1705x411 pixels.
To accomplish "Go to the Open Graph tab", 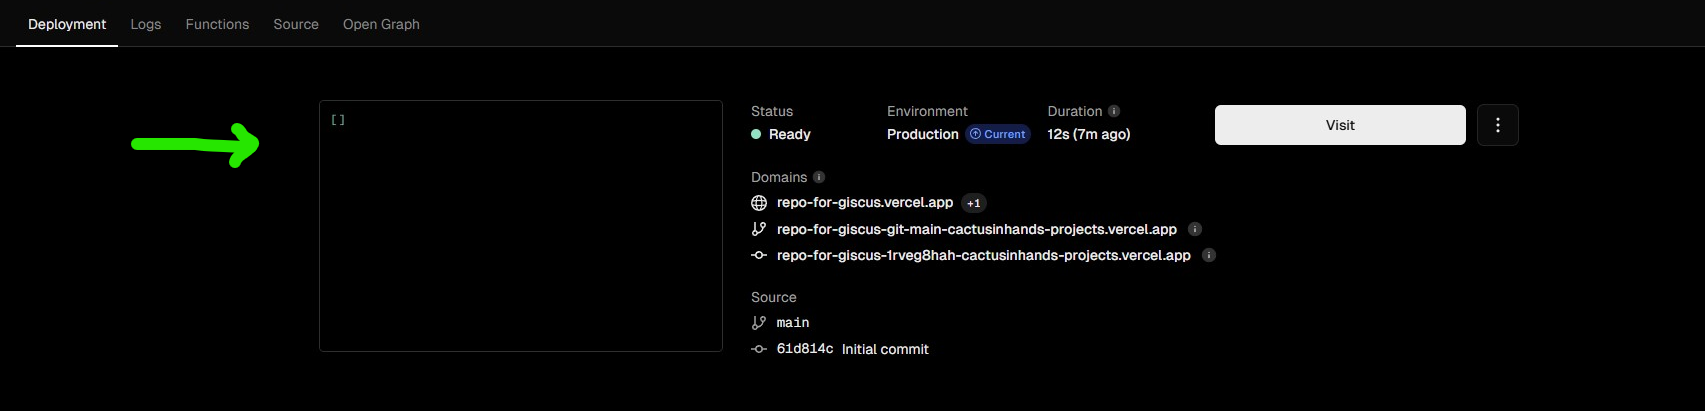I will (x=381, y=24).
